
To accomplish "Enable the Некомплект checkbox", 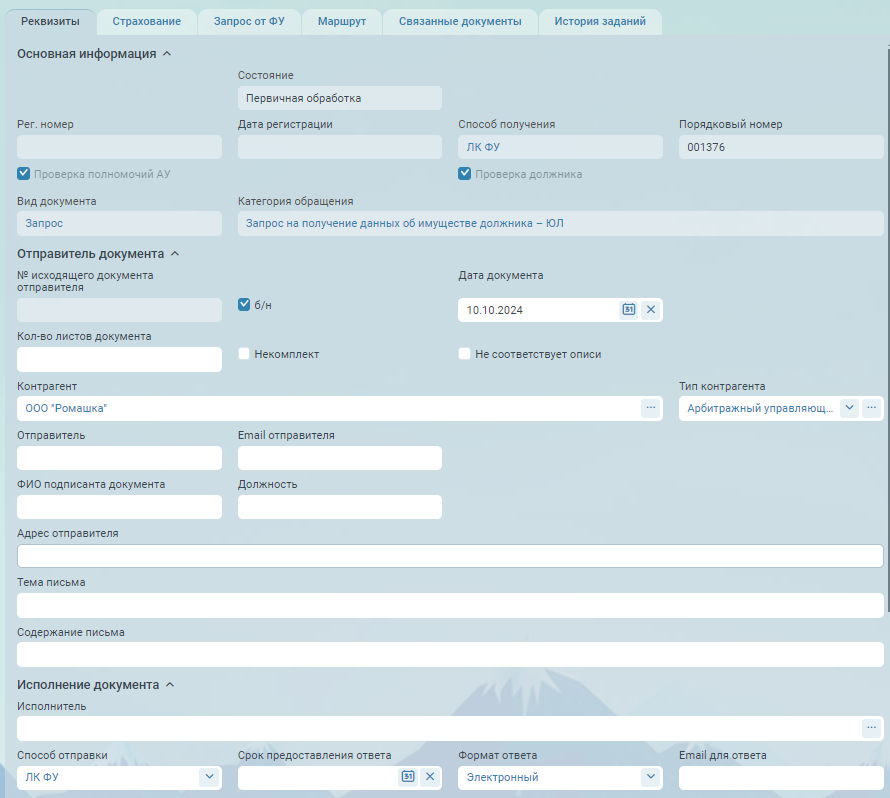I will (244, 354).
